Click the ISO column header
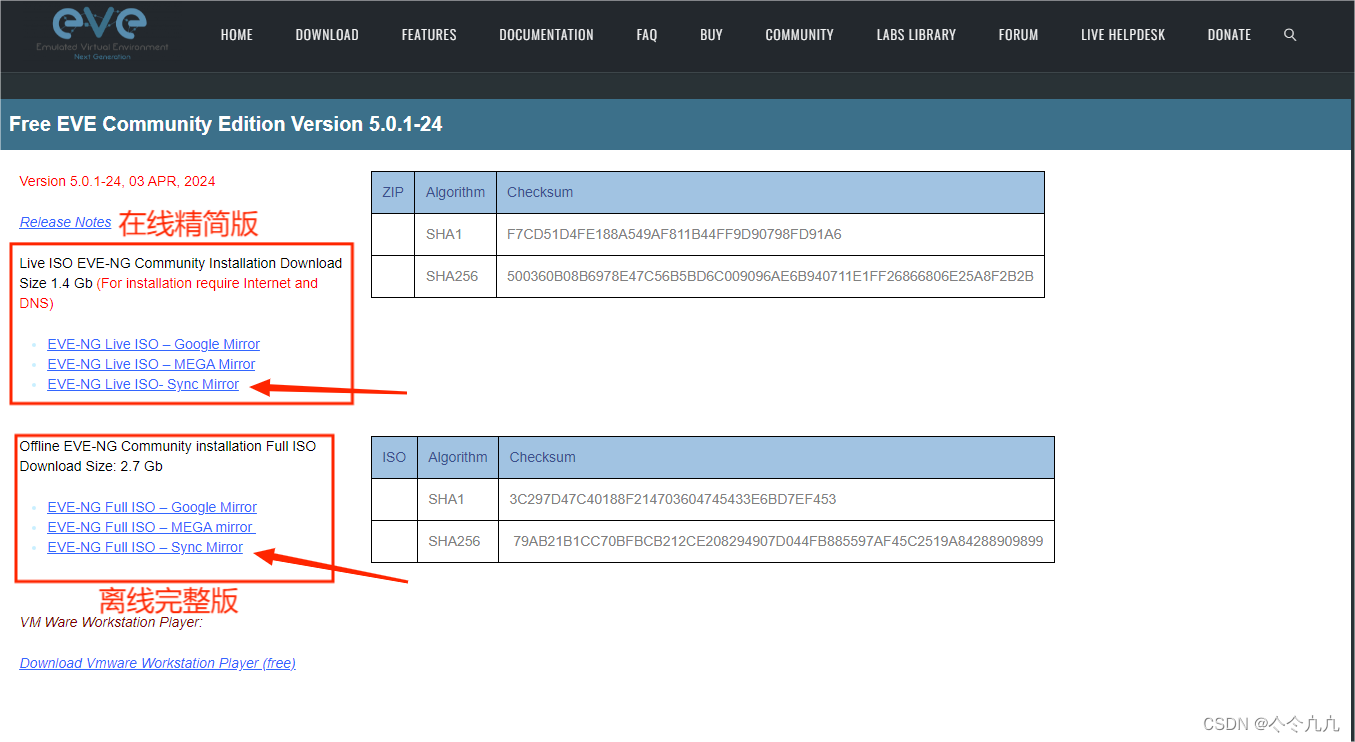The height and width of the screenshot is (742, 1355). [x=394, y=457]
